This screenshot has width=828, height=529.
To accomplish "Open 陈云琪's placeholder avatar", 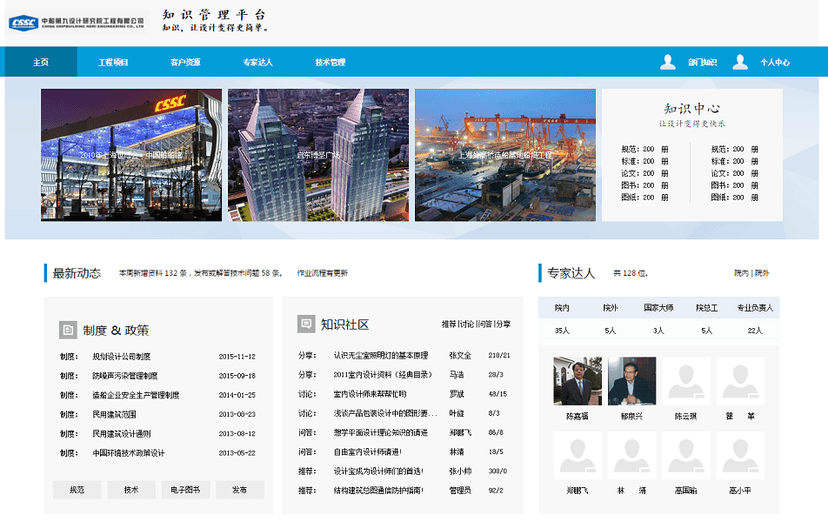I will pyautogui.click(x=687, y=381).
